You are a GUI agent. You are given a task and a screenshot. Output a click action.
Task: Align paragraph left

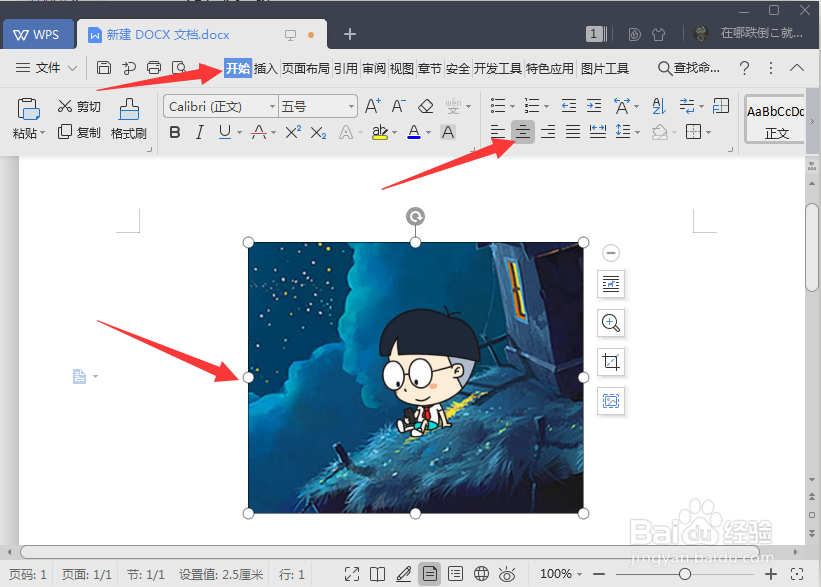(x=498, y=131)
